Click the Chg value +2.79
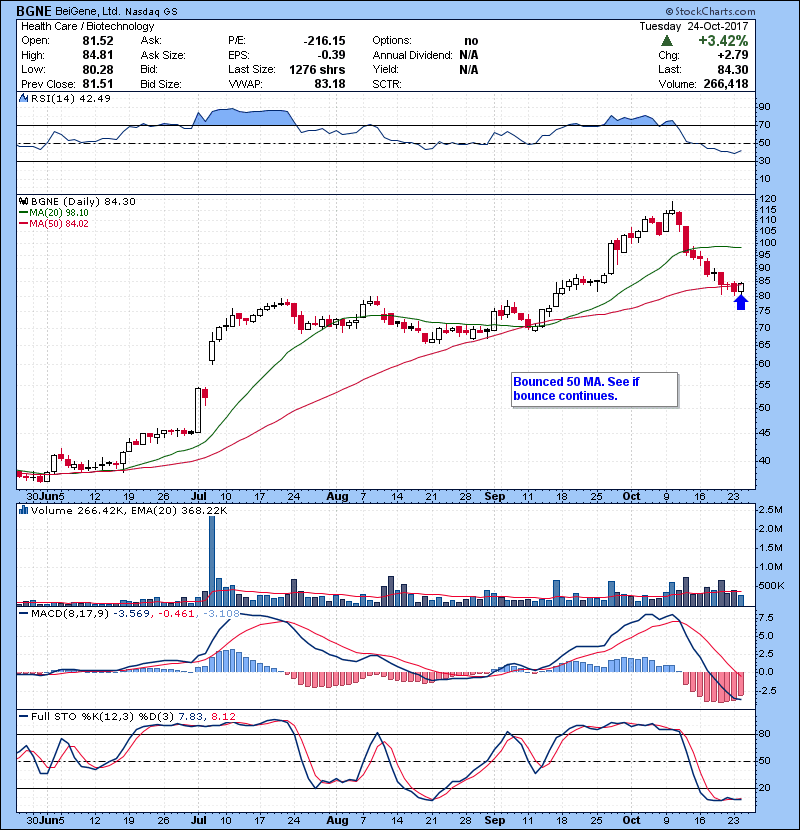This screenshot has width=800, height=830. (733, 55)
